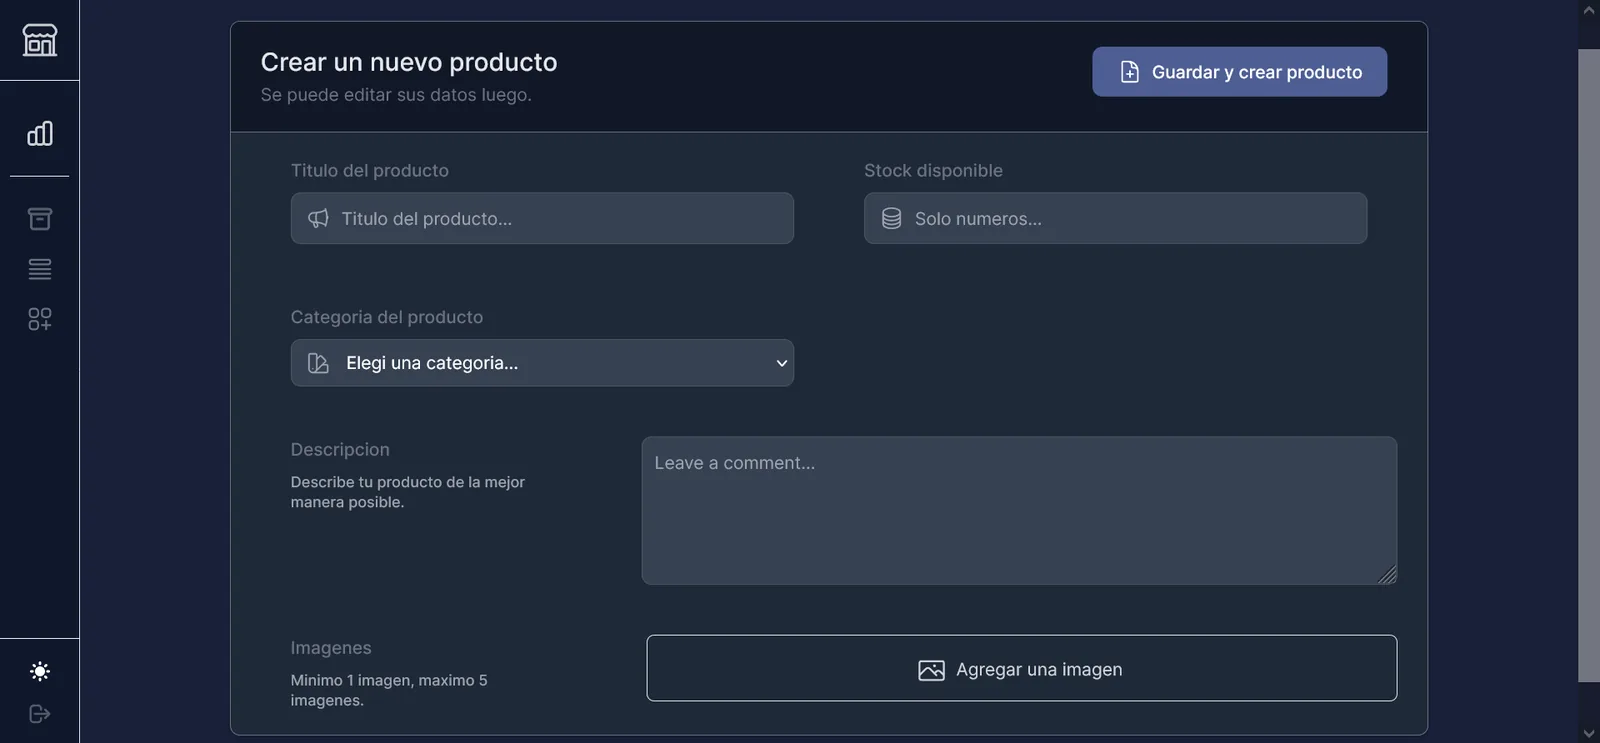Click the archive box sidebar icon
Image resolution: width=1600 pixels, height=743 pixels.
tap(40, 219)
